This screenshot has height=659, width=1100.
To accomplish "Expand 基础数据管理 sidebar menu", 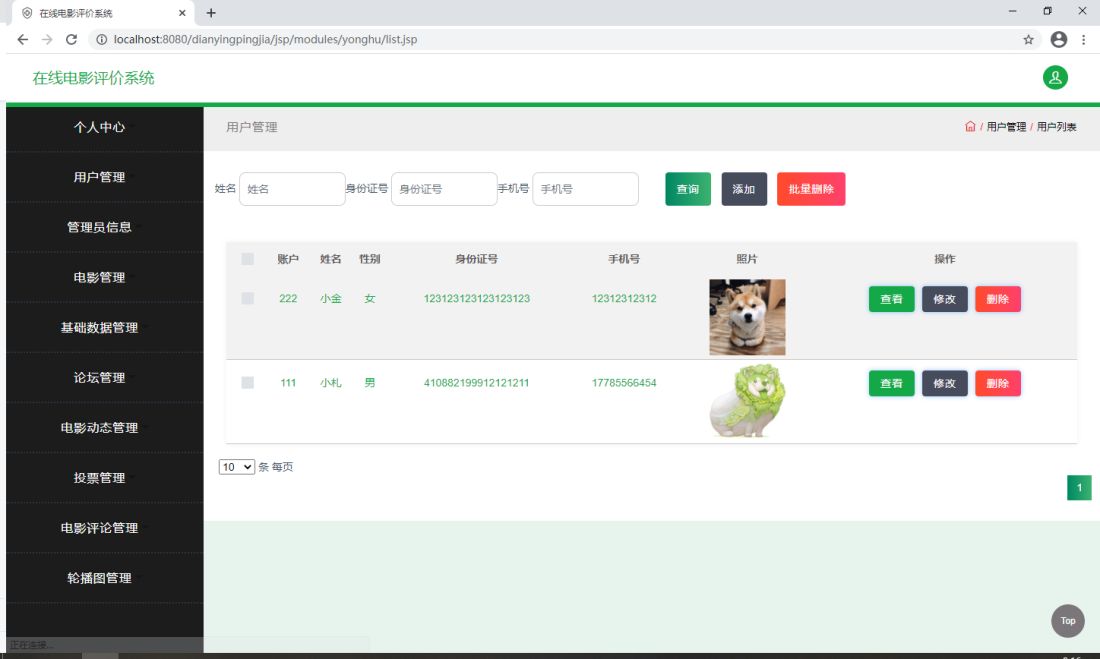I will click(x=99, y=327).
